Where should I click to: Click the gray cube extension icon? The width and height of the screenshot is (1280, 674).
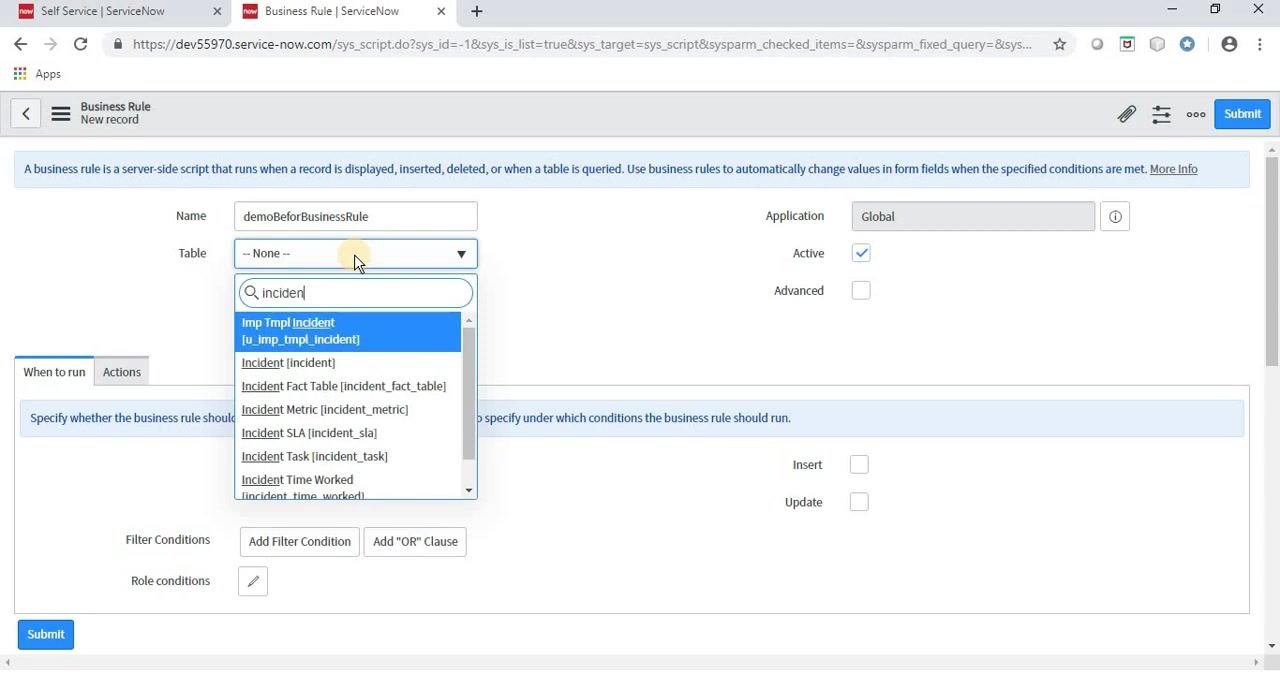tap(1157, 44)
